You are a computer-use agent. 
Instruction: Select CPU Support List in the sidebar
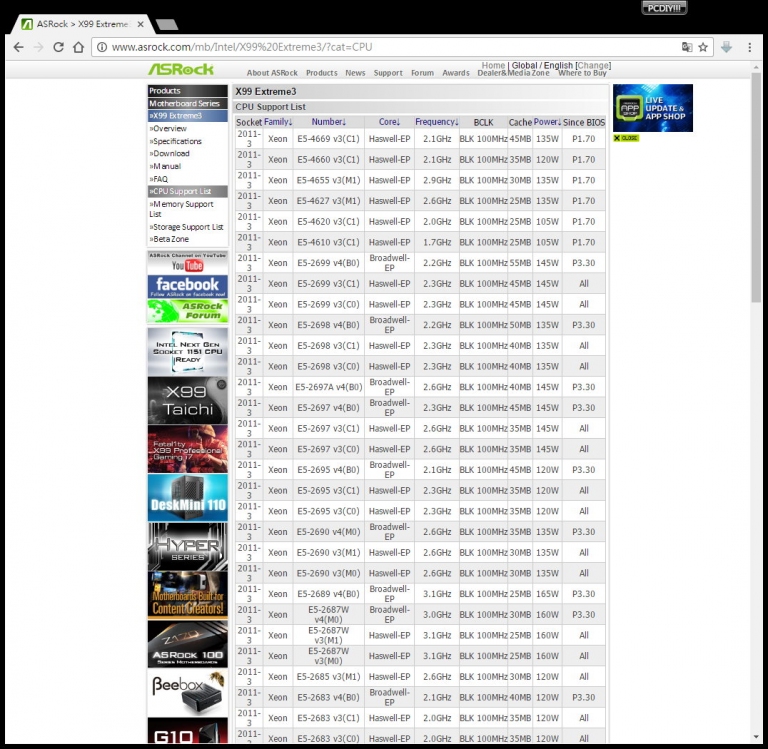188,191
